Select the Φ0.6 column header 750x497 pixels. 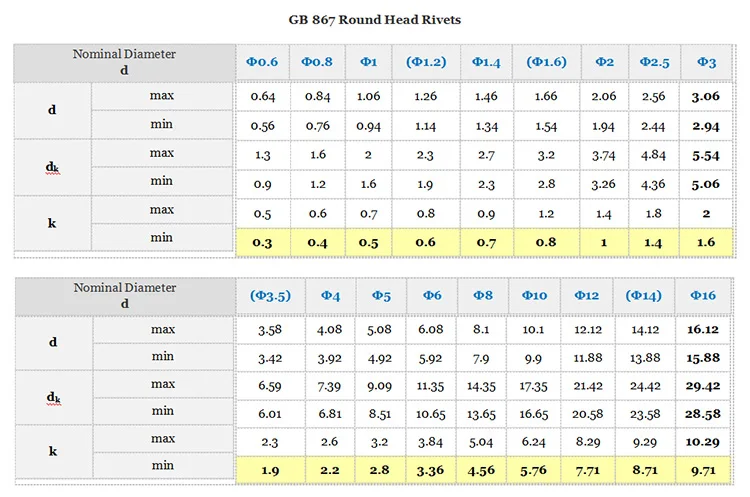(263, 62)
